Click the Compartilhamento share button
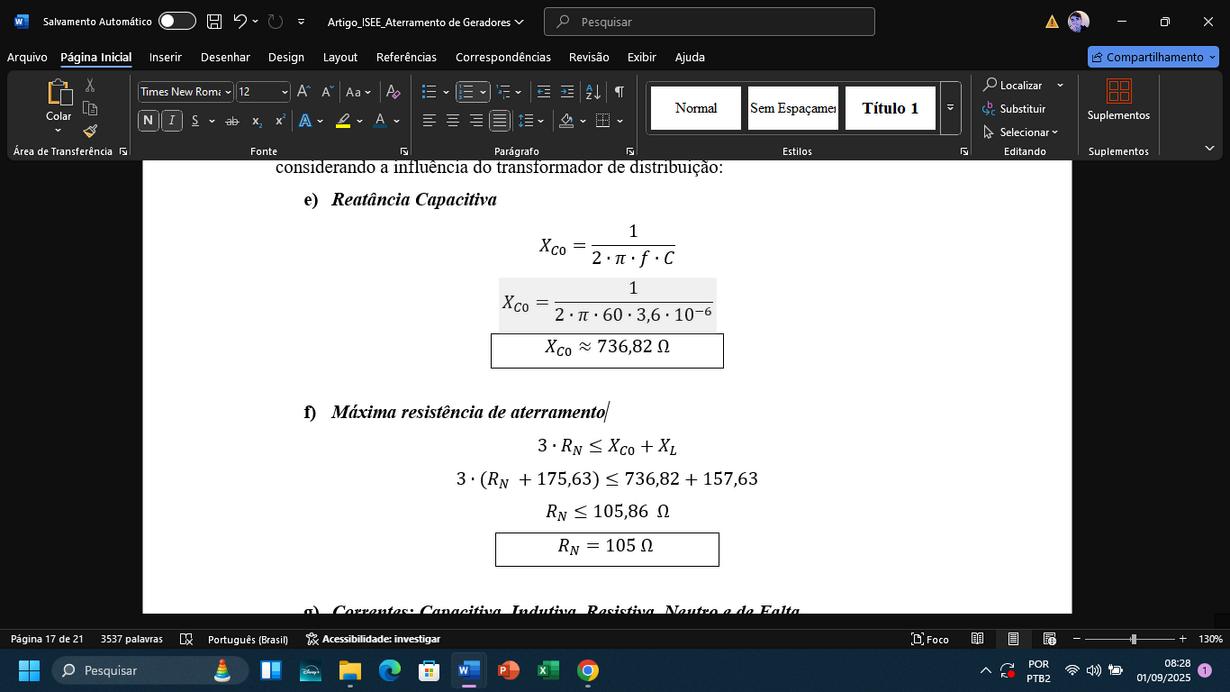1230x692 pixels. click(1153, 57)
